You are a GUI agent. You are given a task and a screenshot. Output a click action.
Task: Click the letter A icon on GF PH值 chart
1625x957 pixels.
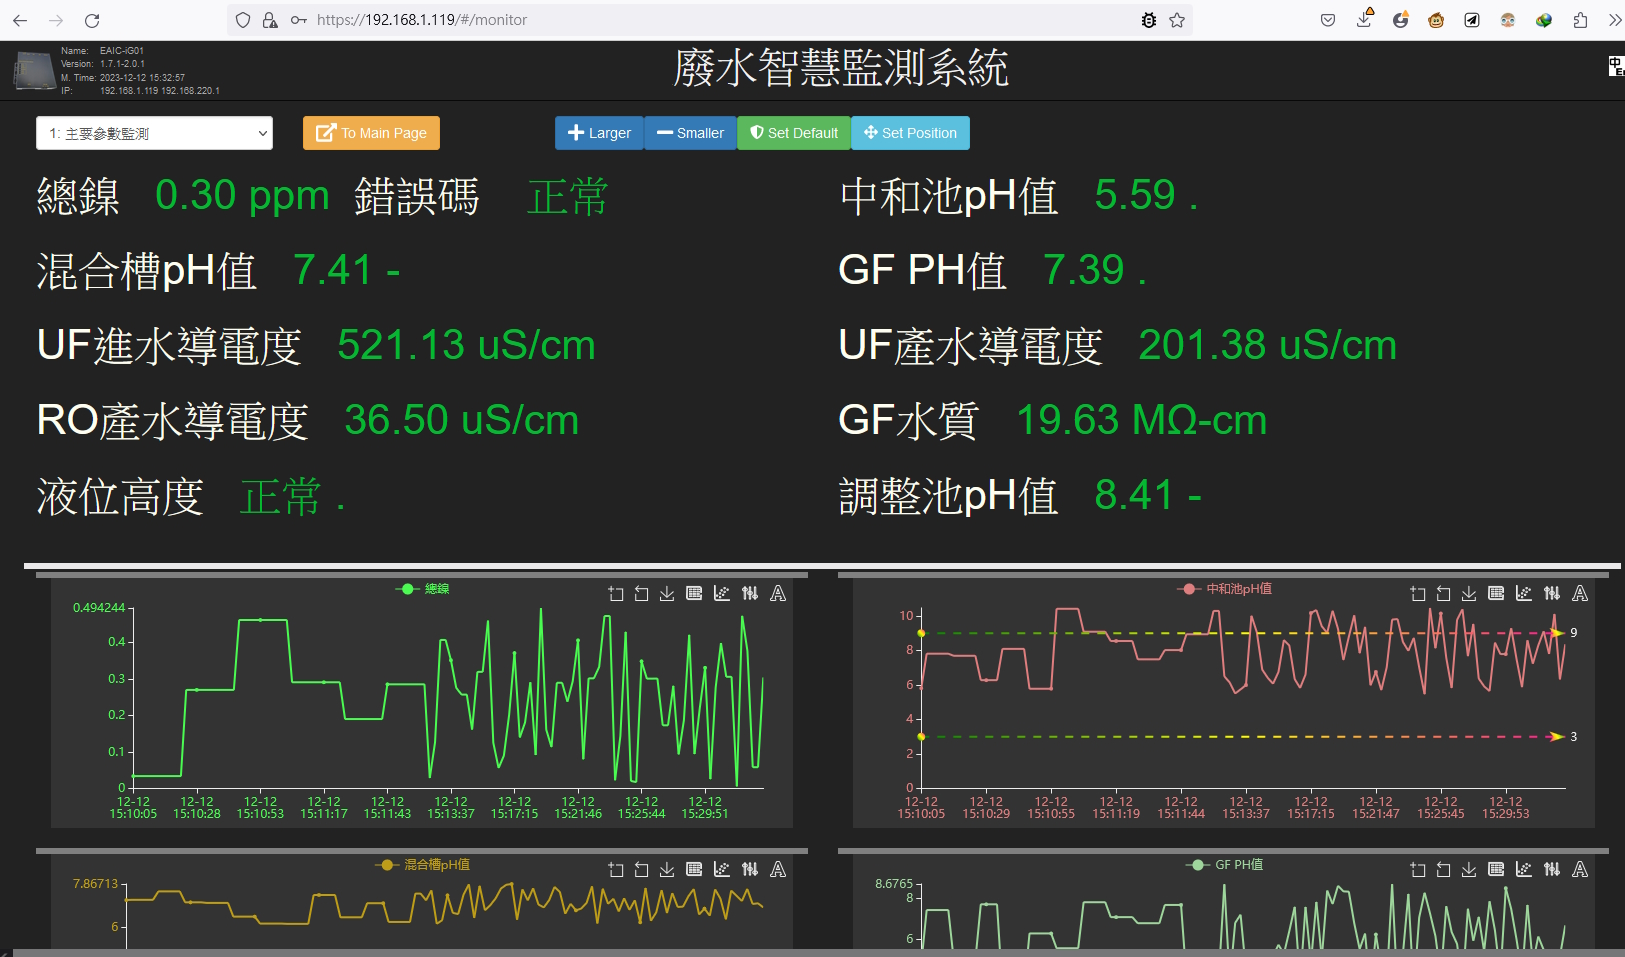(x=1580, y=870)
